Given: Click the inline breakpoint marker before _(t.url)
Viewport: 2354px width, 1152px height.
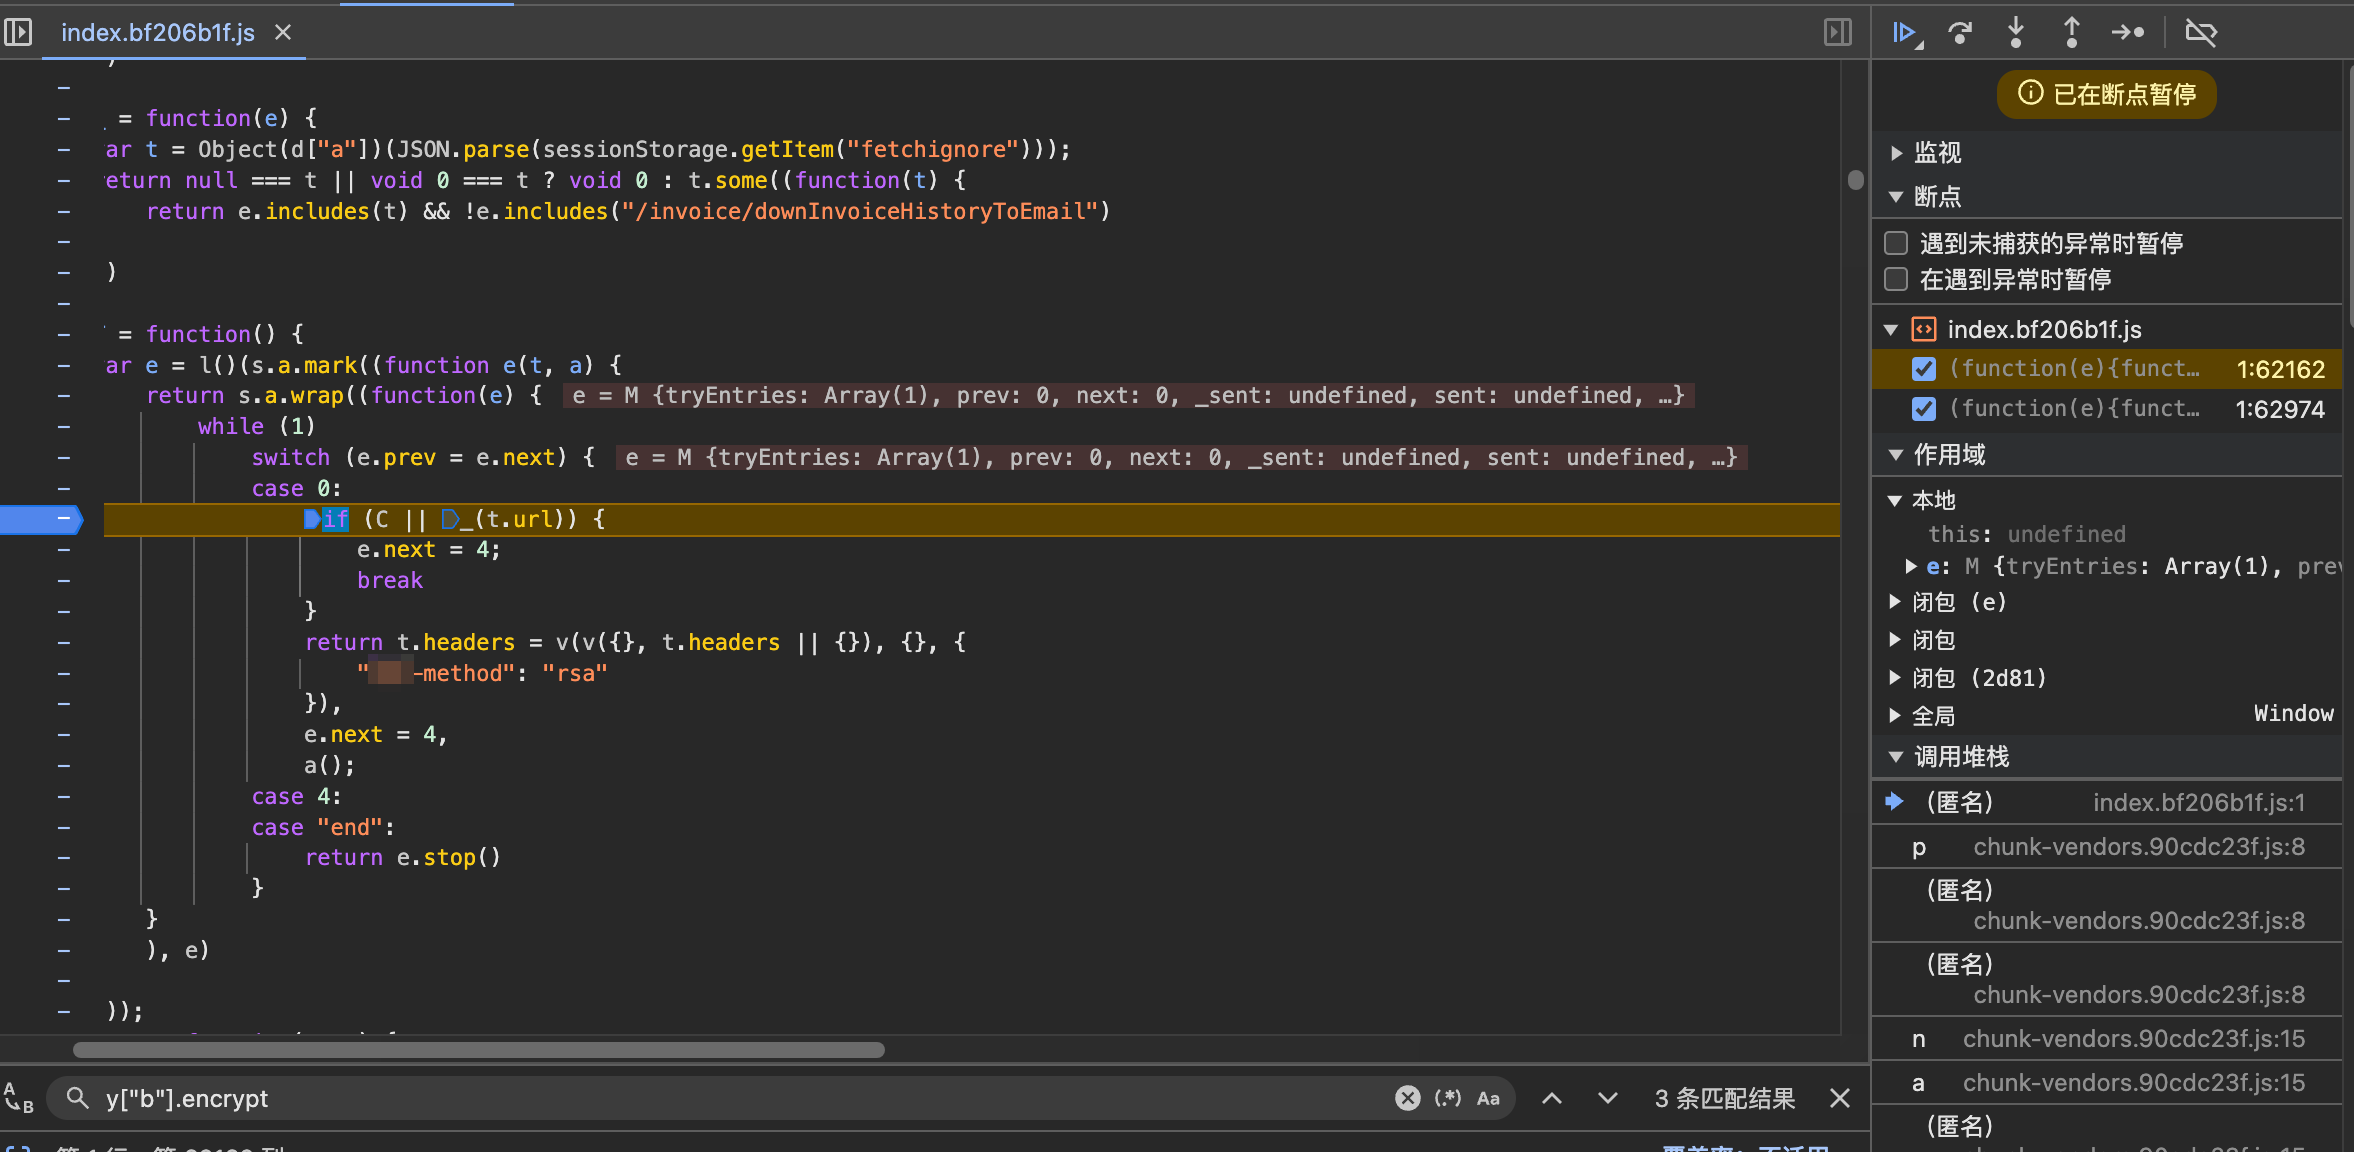Looking at the screenshot, I should [449, 519].
